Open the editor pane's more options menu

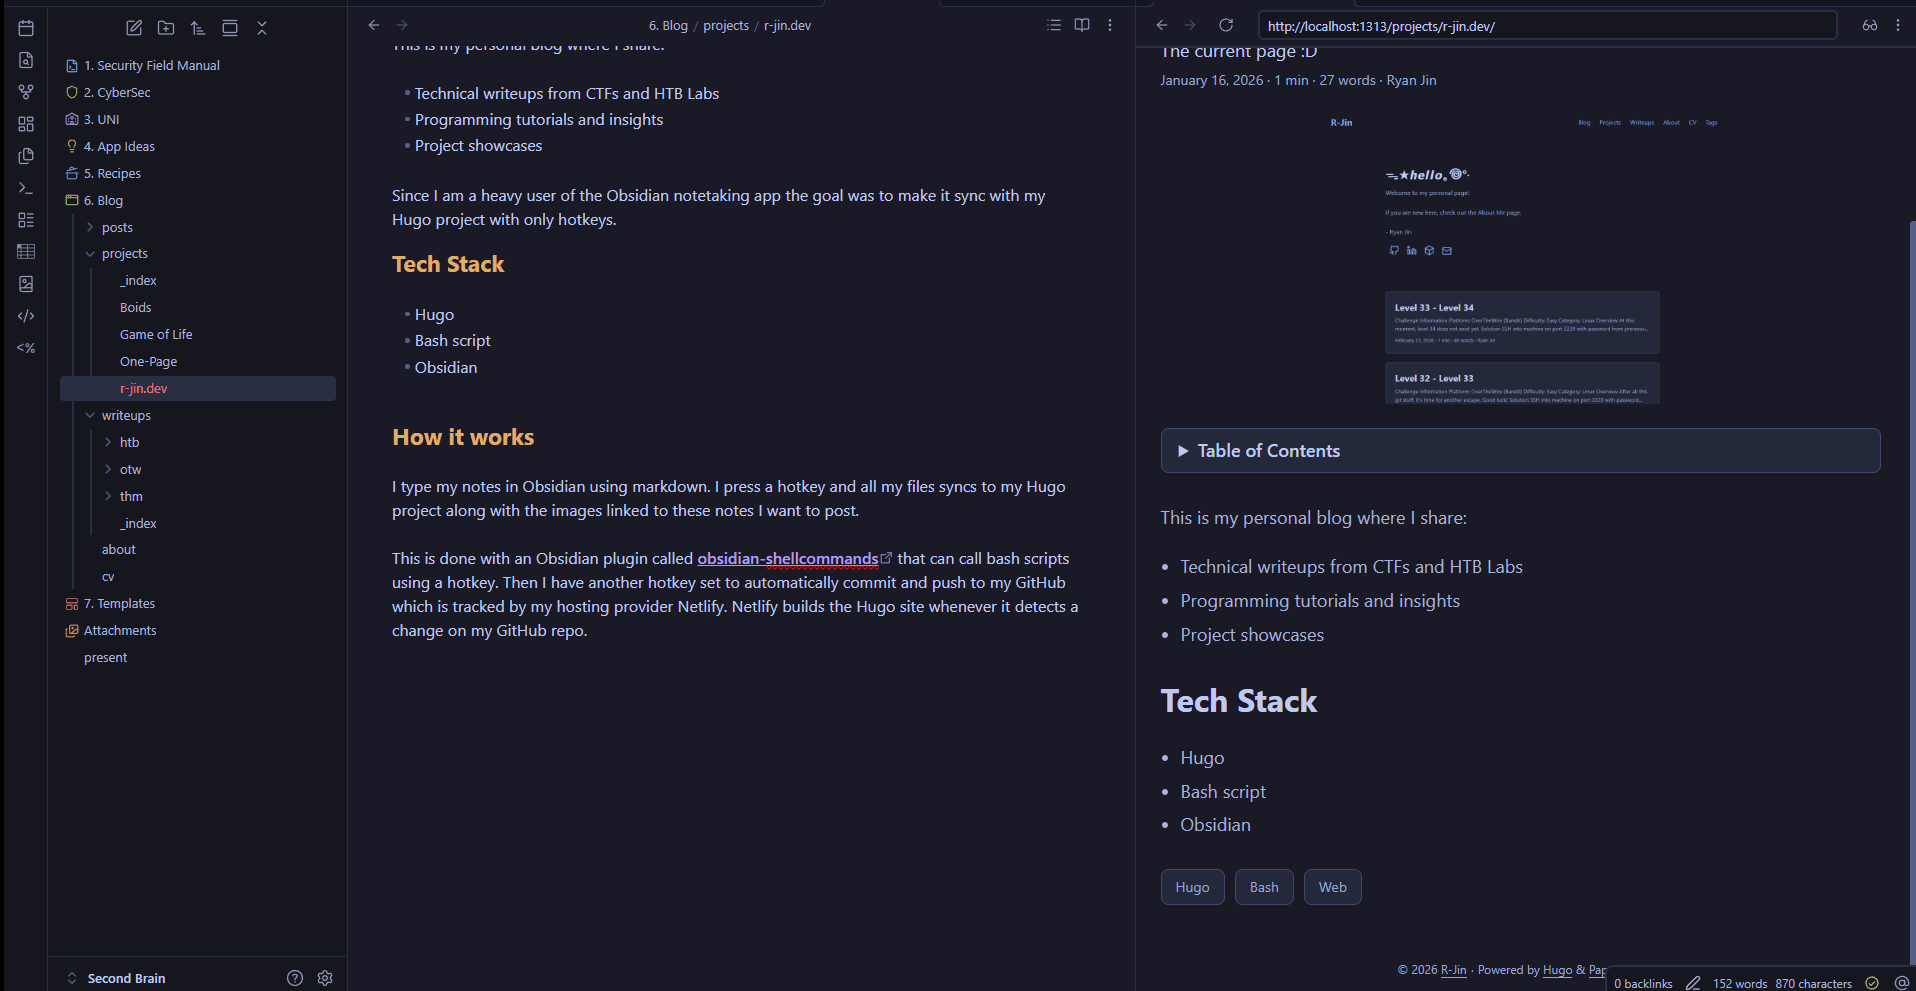[1110, 25]
